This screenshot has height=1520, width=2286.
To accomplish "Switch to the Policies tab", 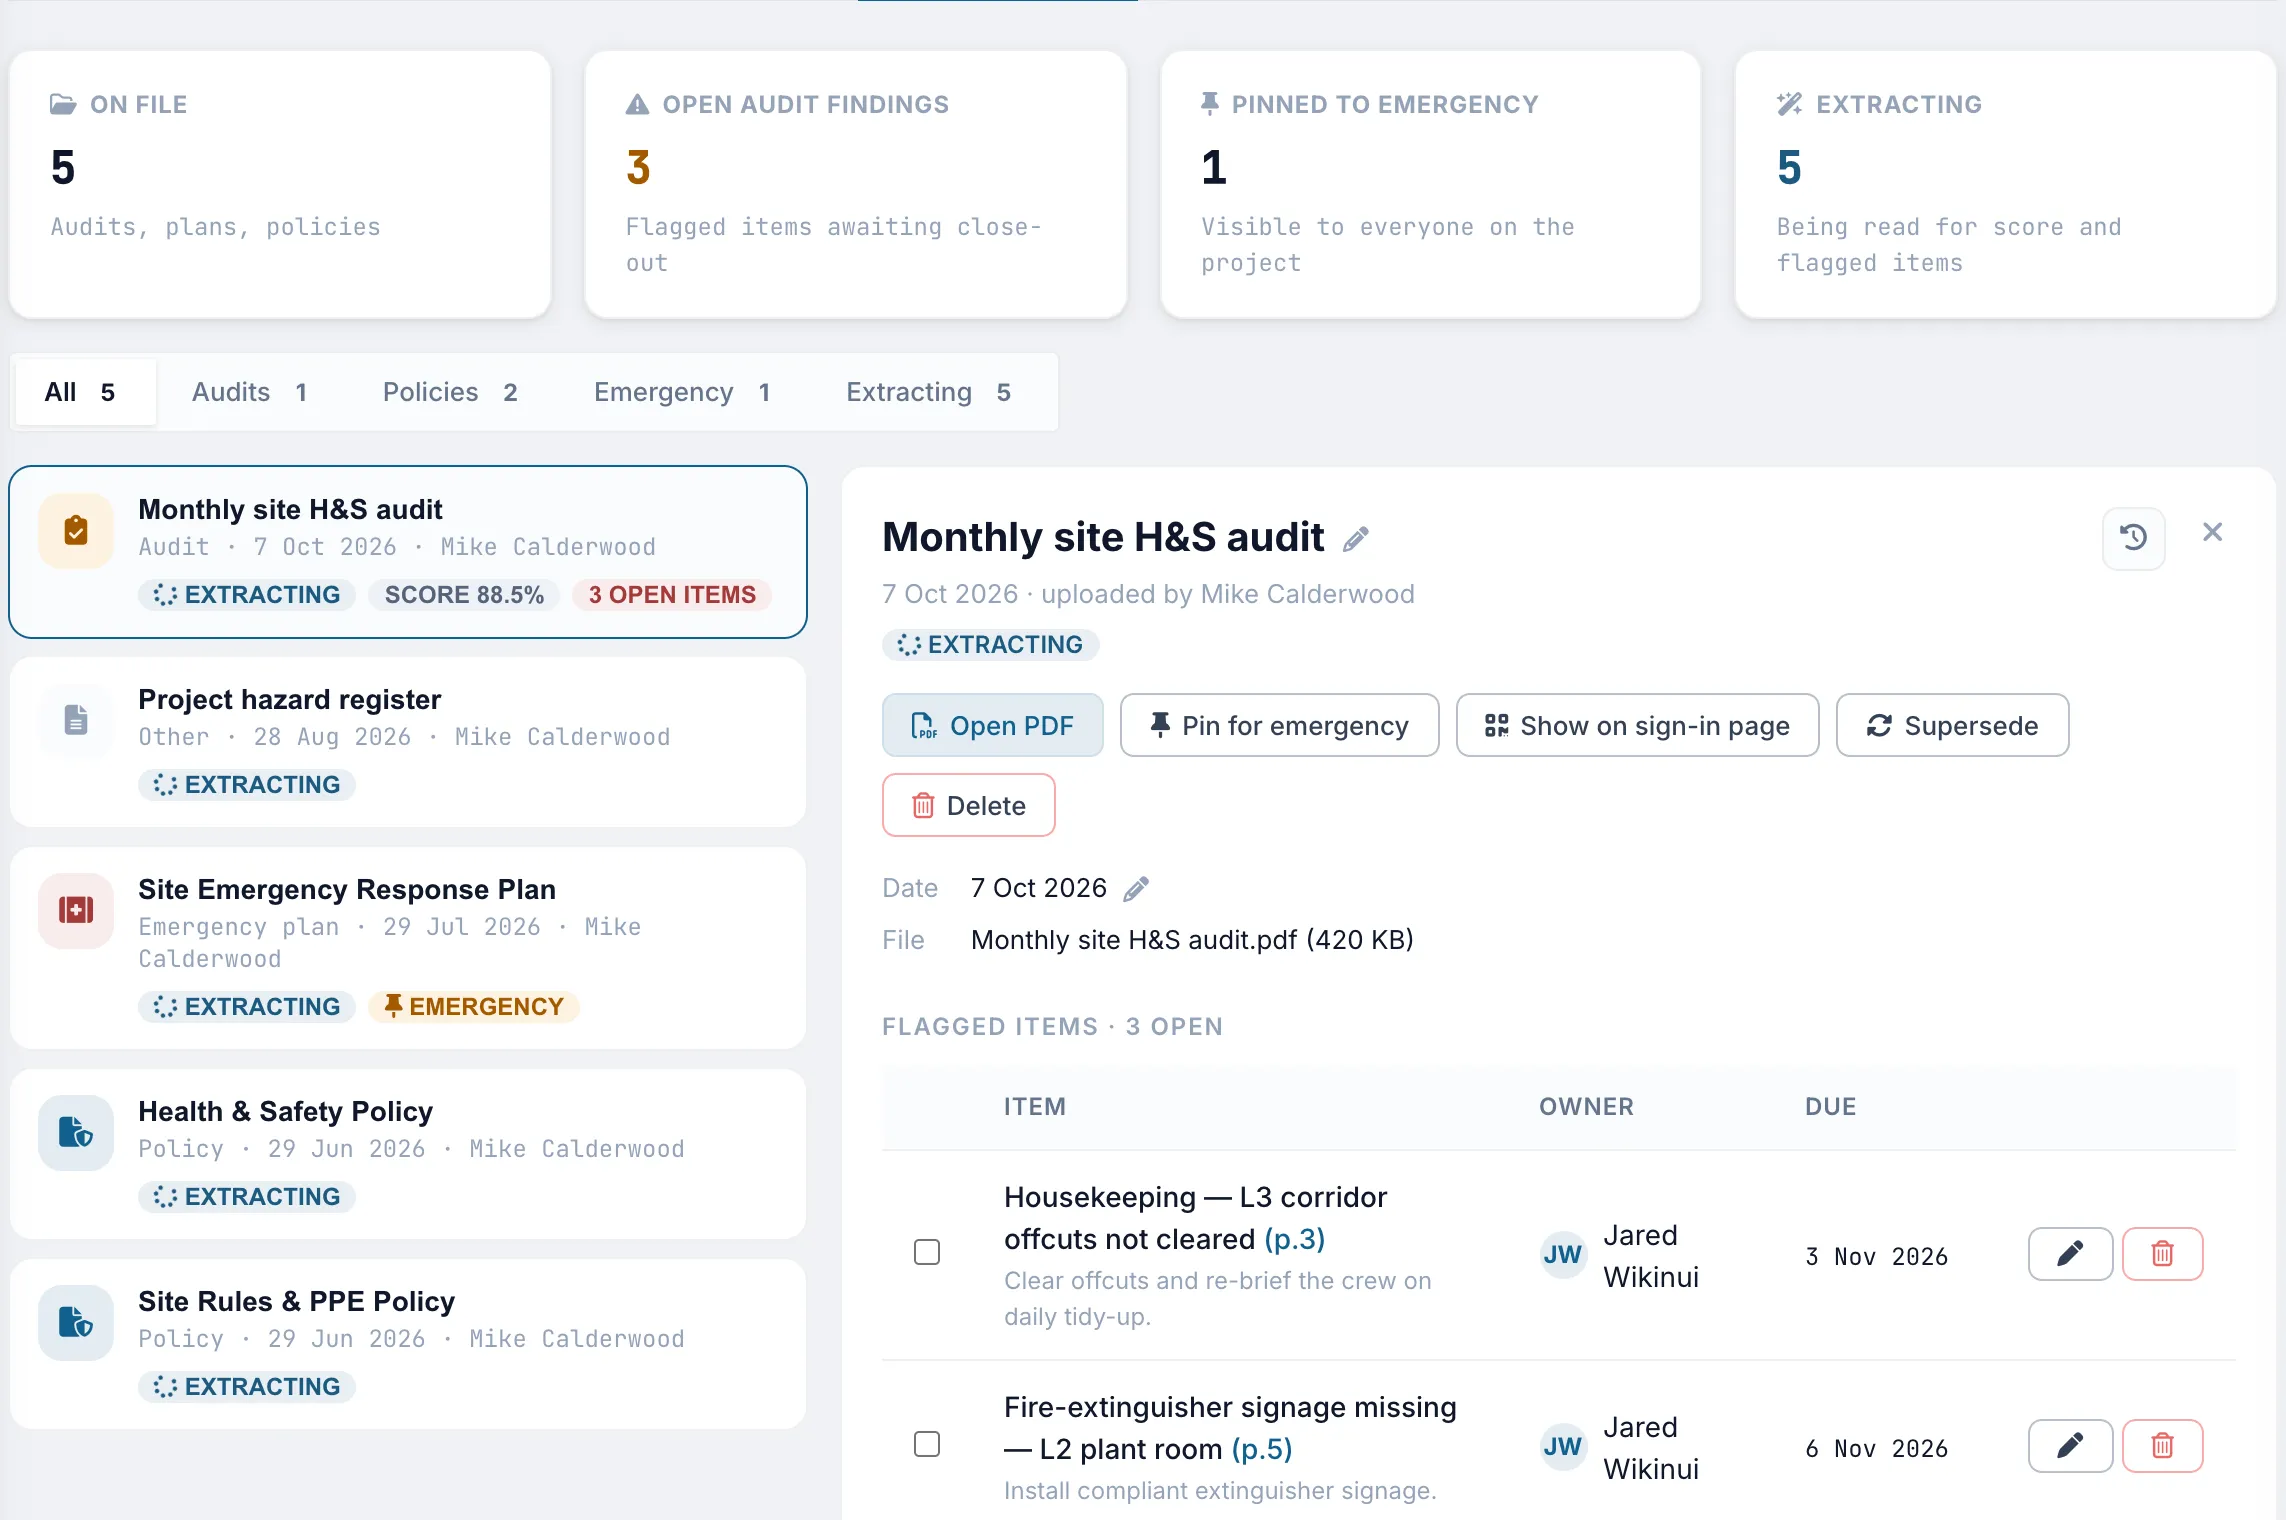I will point(450,392).
